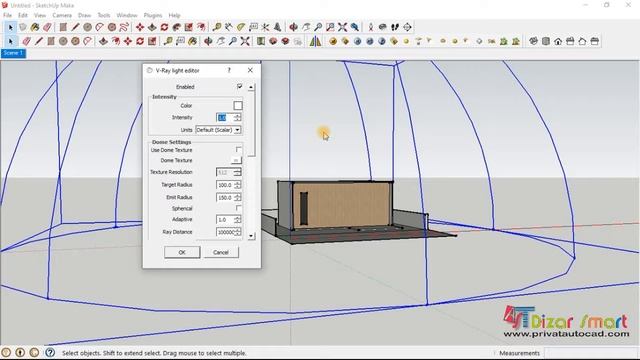Screen dimensions: 640x360
Task: Uncheck the Enabled checkbox
Action: tap(240, 87)
